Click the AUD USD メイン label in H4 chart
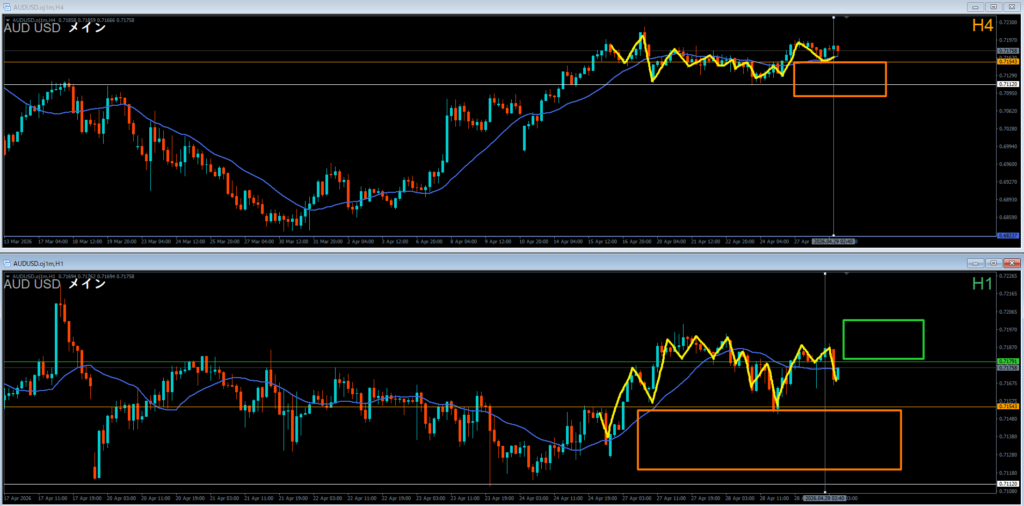The width and height of the screenshot is (1024, 506). (55, 29)
